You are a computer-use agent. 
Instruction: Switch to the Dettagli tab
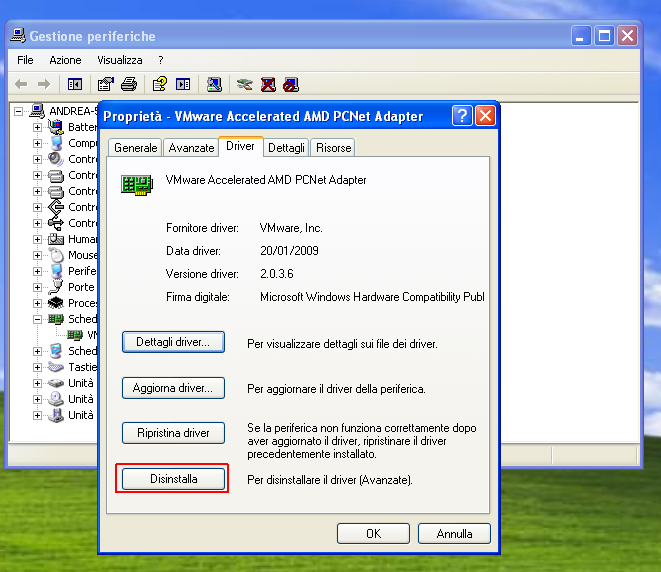click(286, 148)
